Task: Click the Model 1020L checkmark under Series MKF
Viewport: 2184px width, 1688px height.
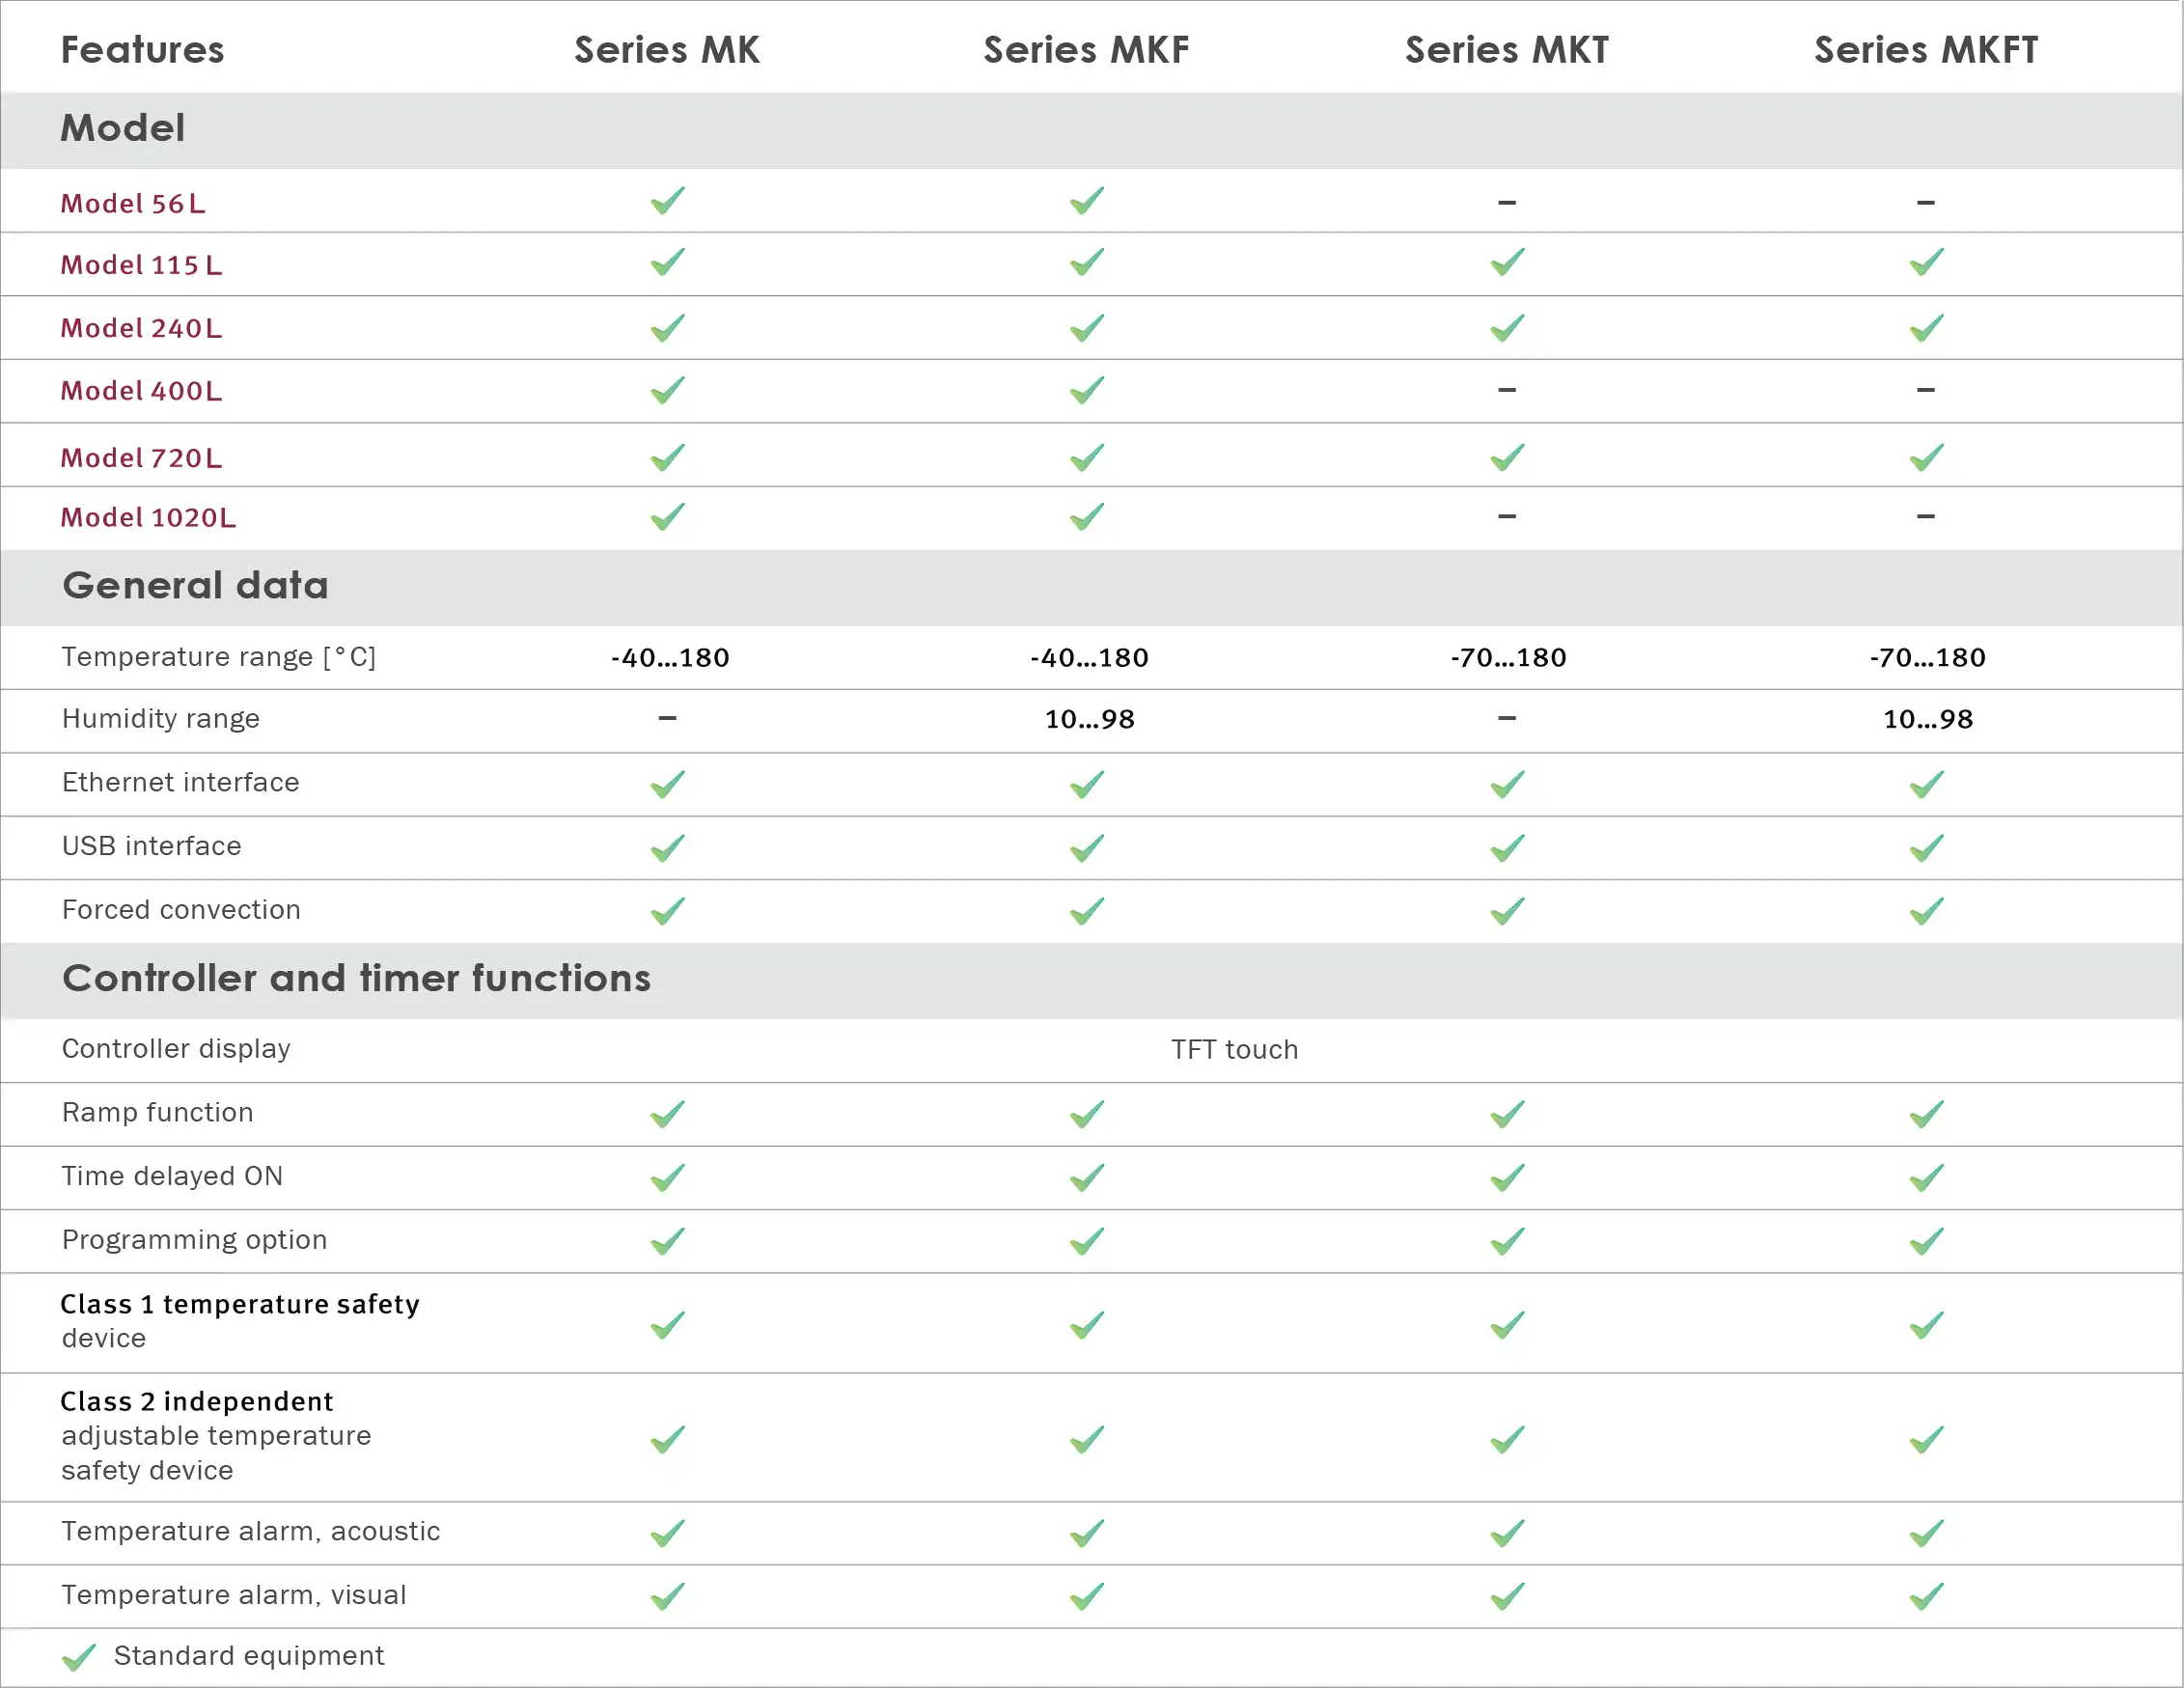Action: coord(1087,517)
